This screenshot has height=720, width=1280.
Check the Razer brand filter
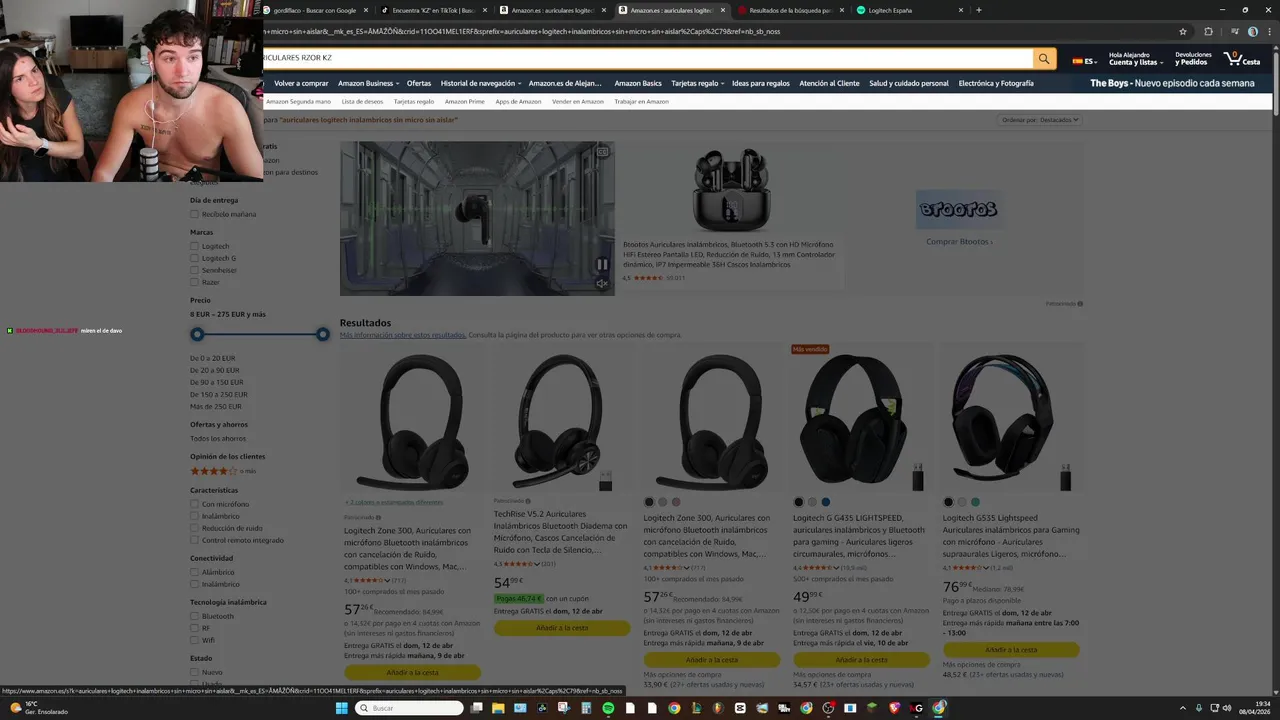coord(194,282)
